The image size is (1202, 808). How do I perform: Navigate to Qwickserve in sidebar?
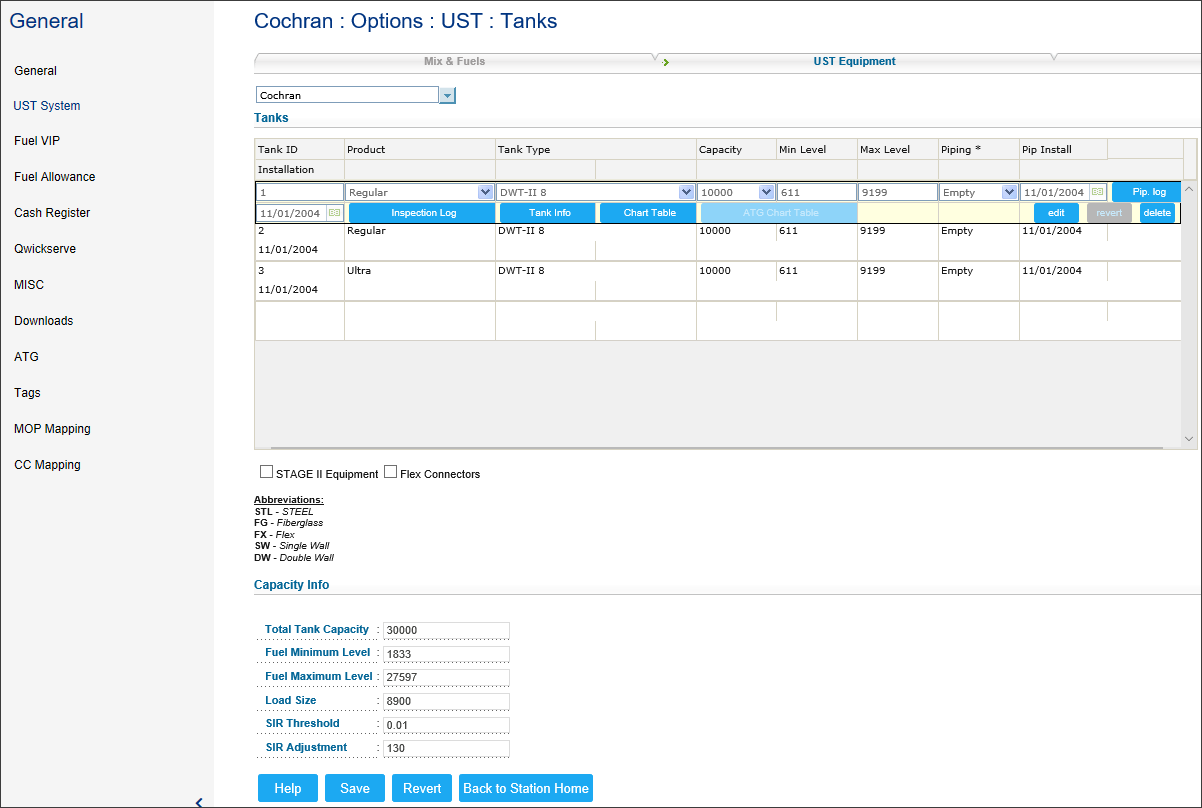click(45, 249)
